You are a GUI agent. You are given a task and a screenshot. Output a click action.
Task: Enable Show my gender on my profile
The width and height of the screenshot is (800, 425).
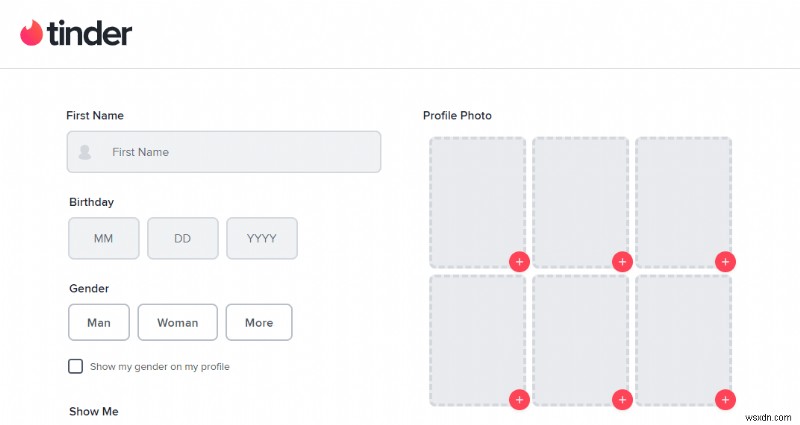click(76, 366)
